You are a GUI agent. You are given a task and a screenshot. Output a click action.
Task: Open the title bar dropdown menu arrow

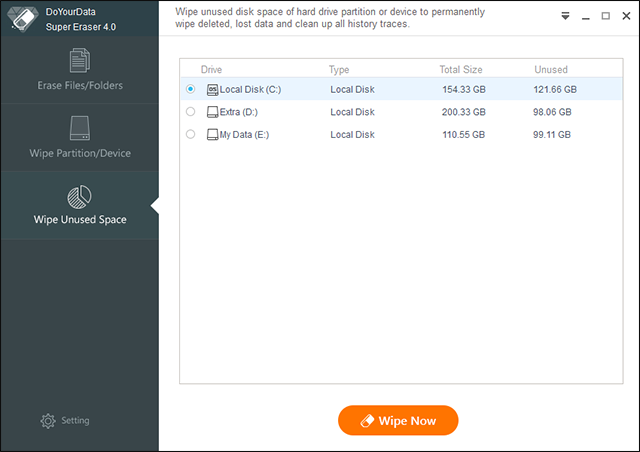point(565,16)
